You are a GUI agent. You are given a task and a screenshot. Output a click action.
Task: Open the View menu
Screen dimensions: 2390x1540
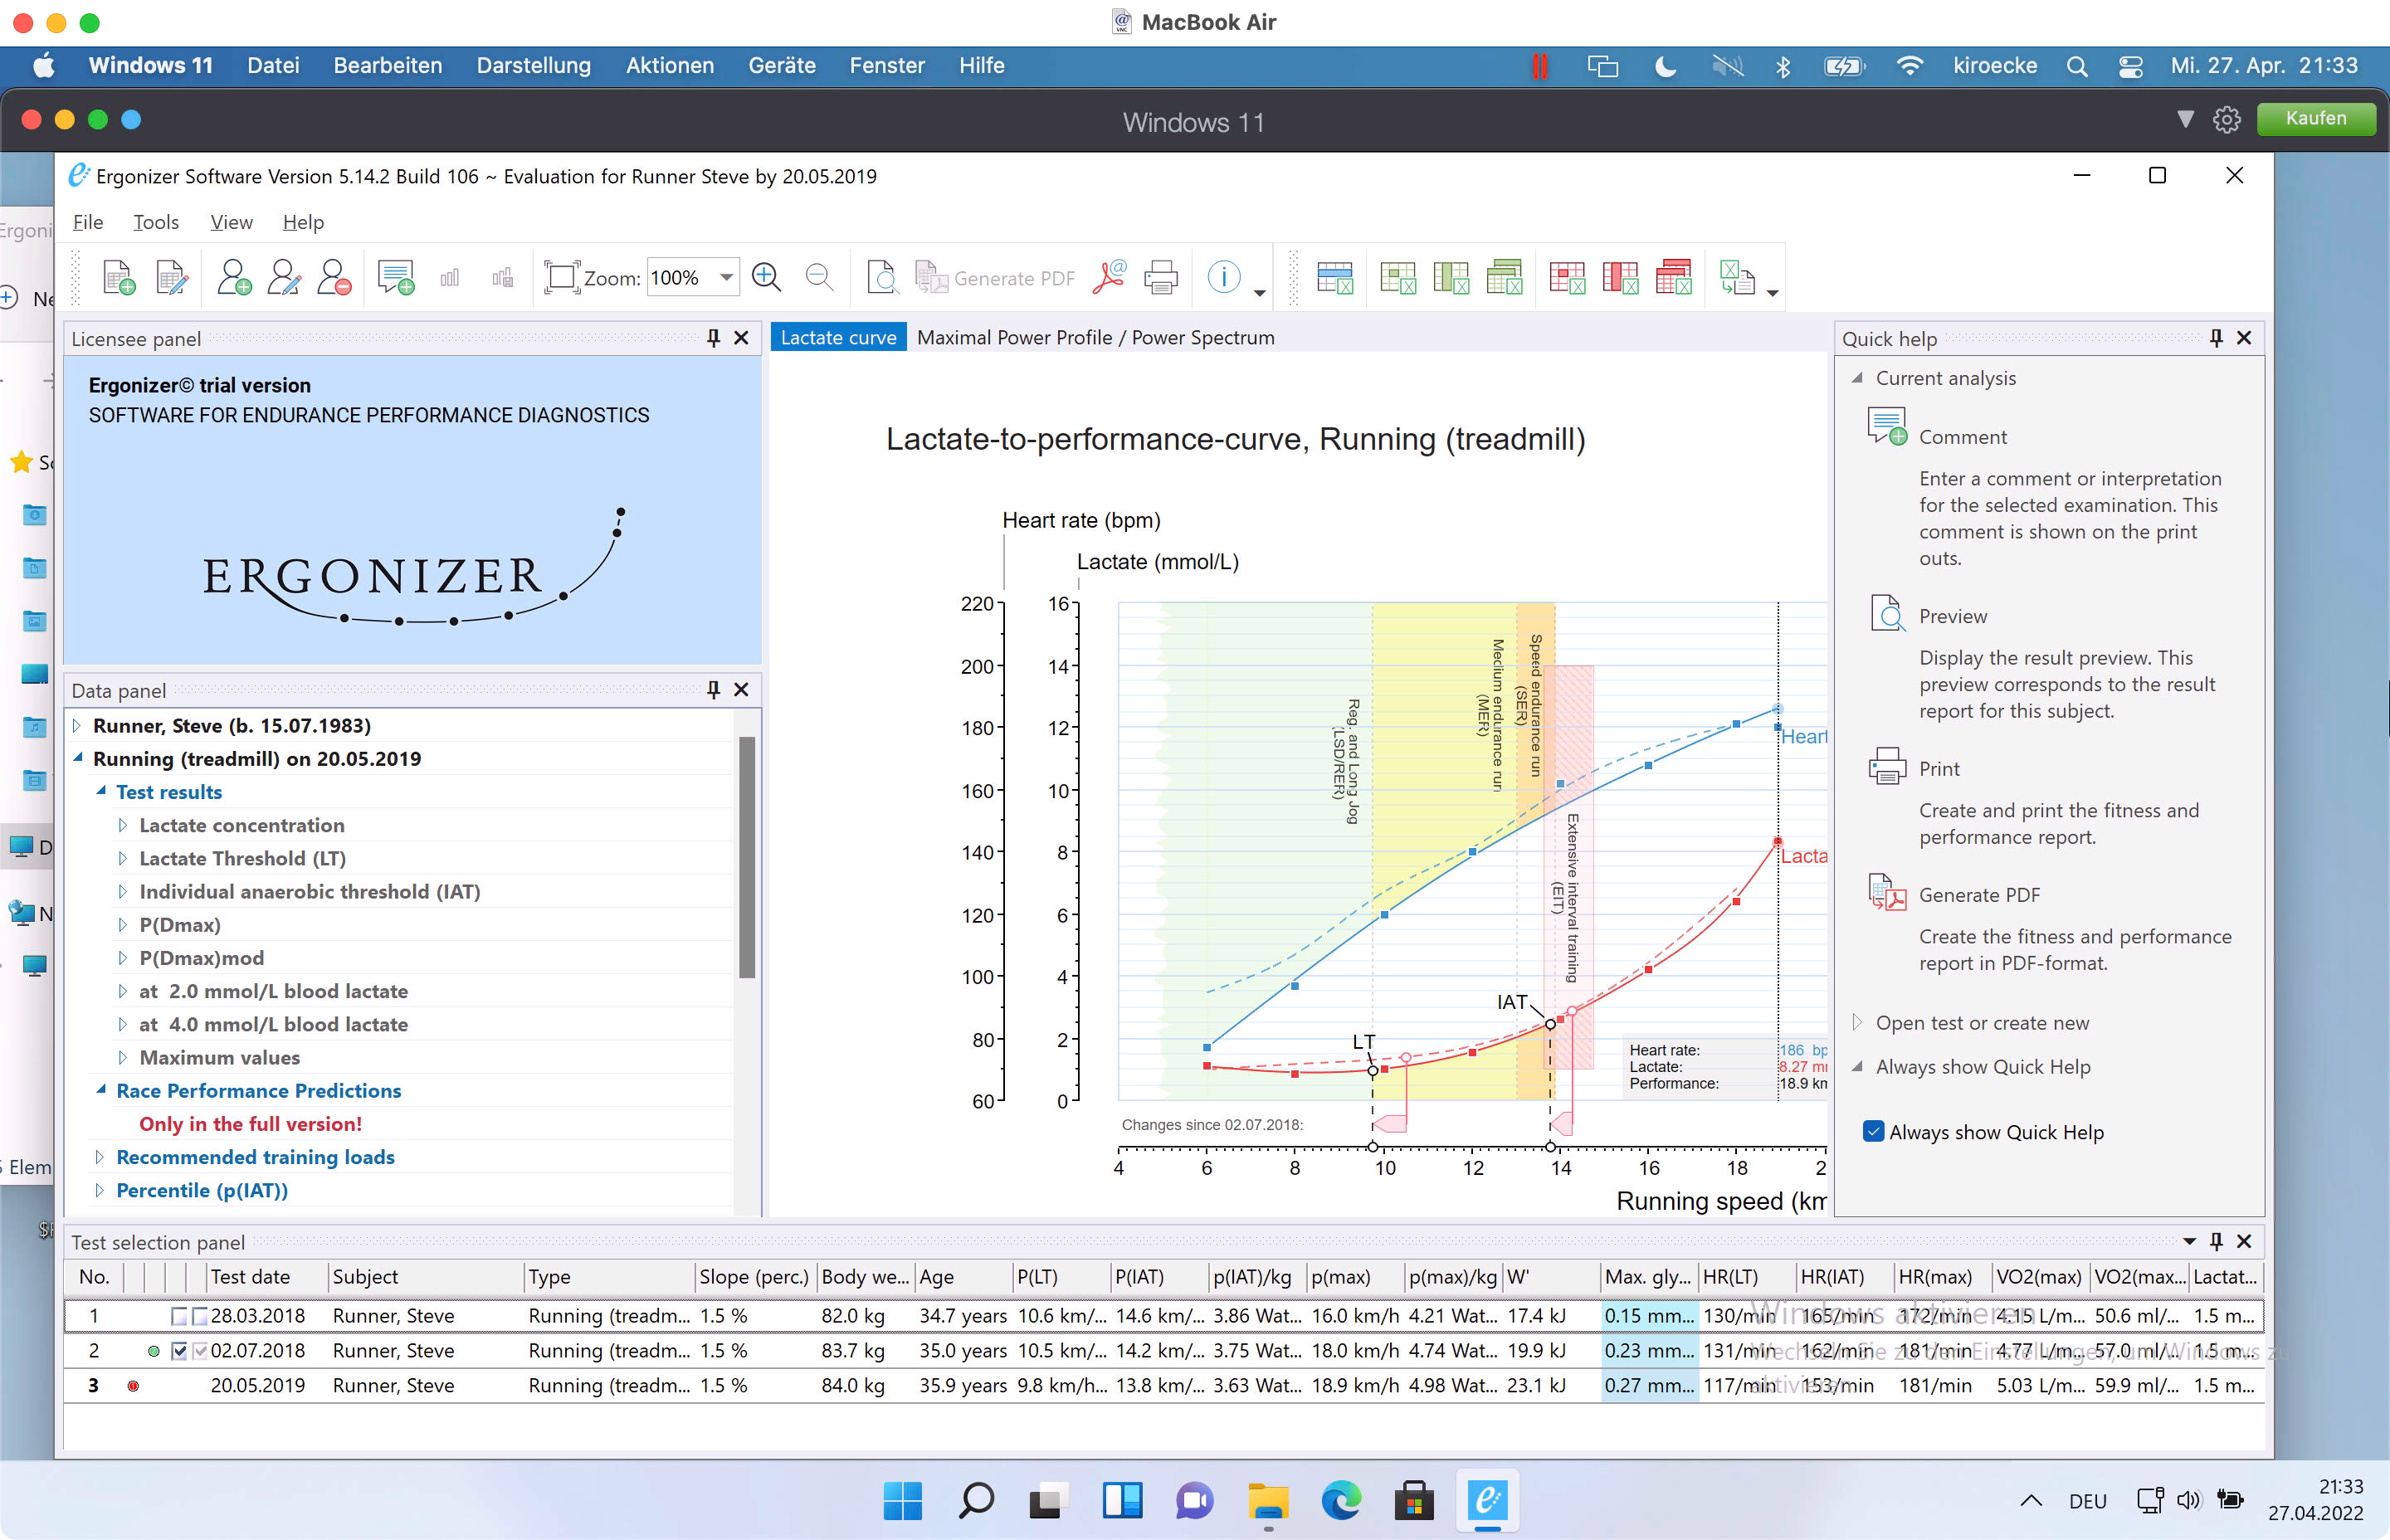point(231,221)
